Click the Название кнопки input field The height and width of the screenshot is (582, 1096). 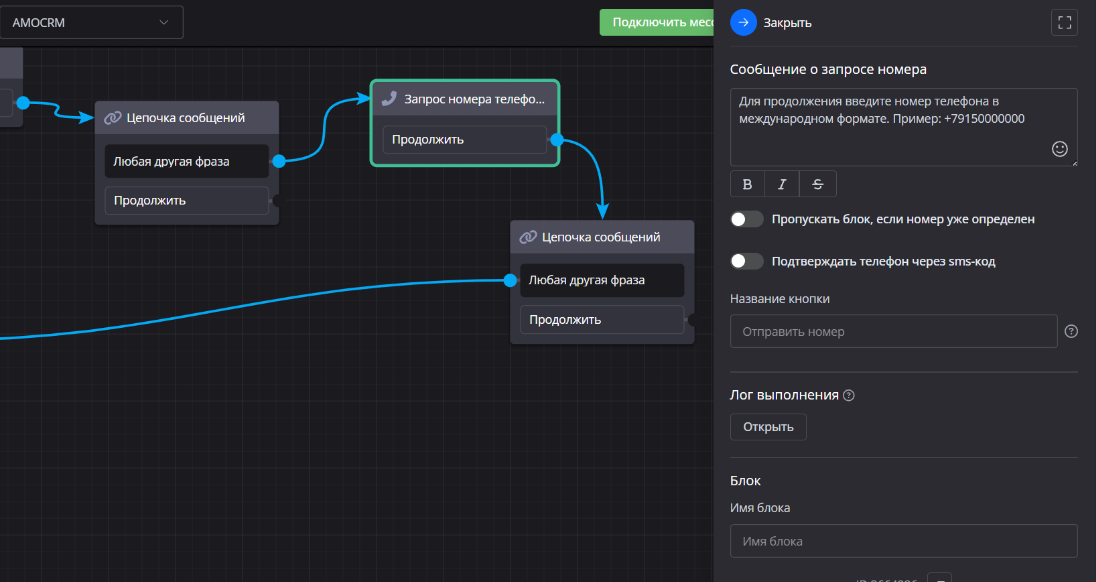[893, 331]
